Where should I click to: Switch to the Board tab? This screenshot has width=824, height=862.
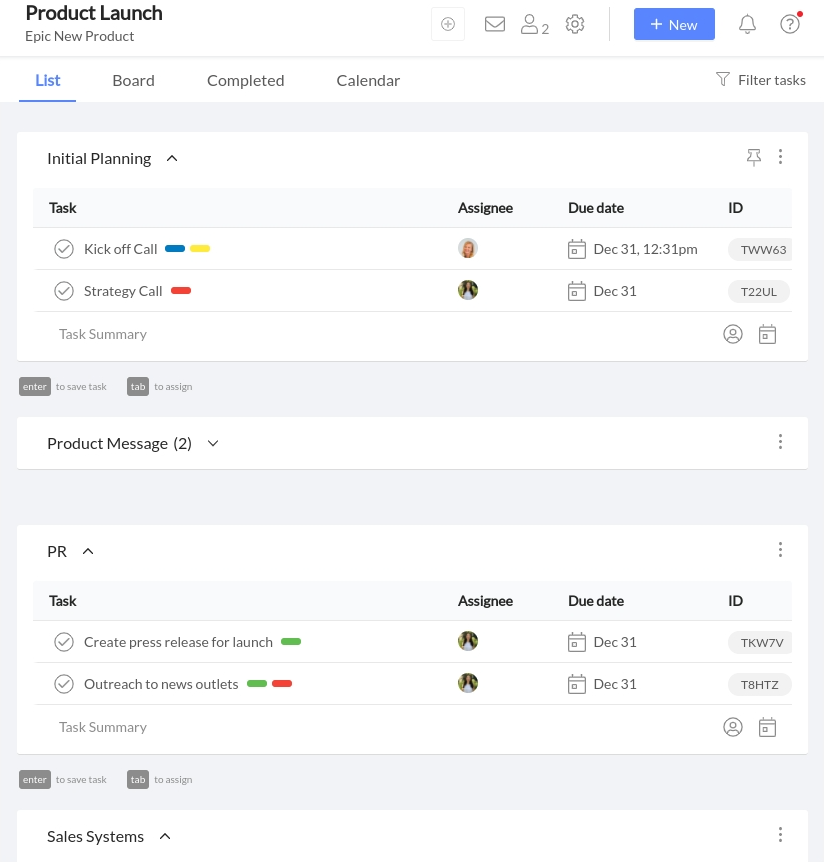coord(133,80)
